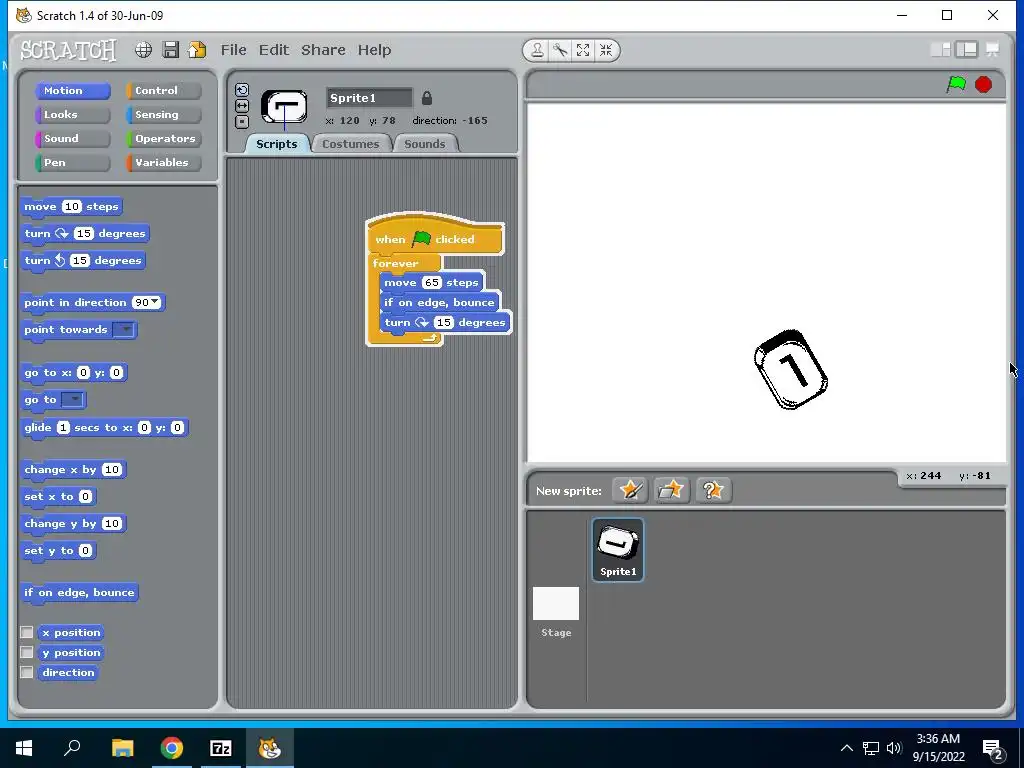
Task: Switch to the Sounds tab
Action: coord(425,144)
